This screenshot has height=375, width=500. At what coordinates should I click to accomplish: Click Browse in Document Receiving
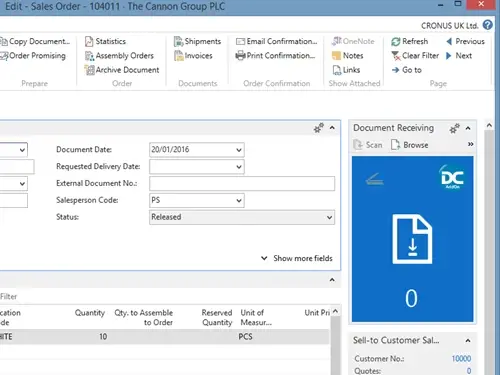[x=410, y=145]
